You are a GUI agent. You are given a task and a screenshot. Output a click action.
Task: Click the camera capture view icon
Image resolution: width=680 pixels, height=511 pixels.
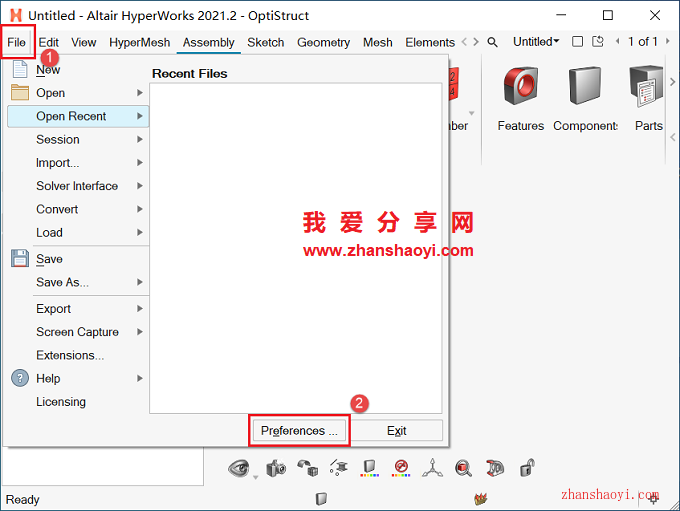click(x=276, y=468)
